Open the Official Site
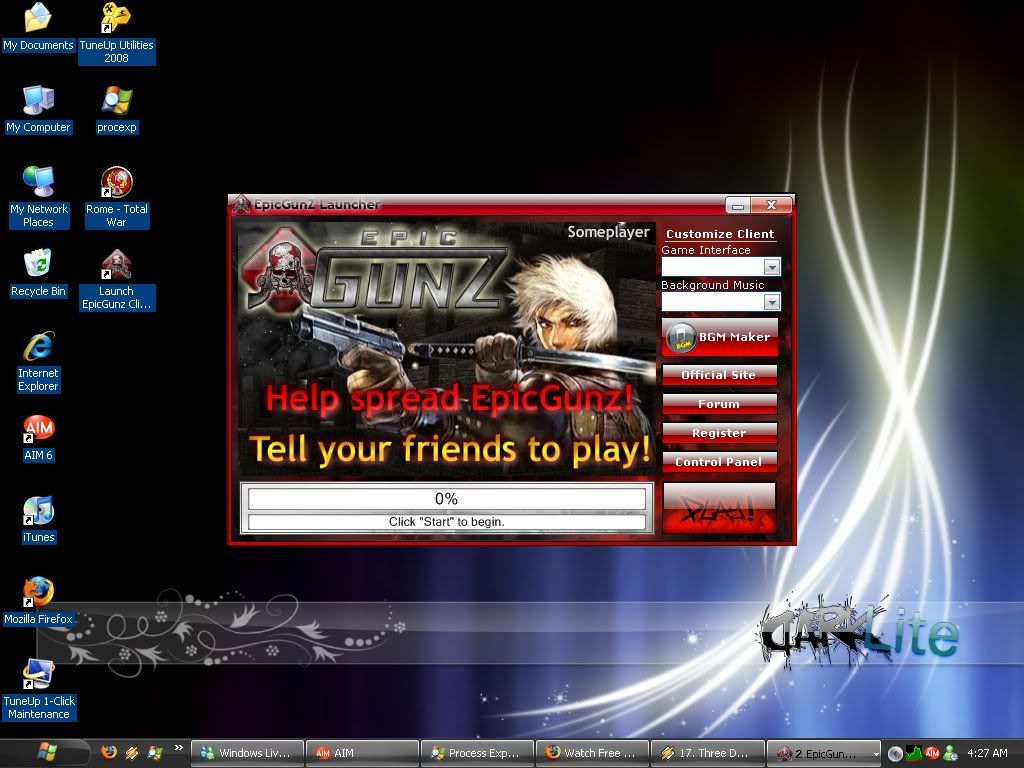 pos(719,375)
